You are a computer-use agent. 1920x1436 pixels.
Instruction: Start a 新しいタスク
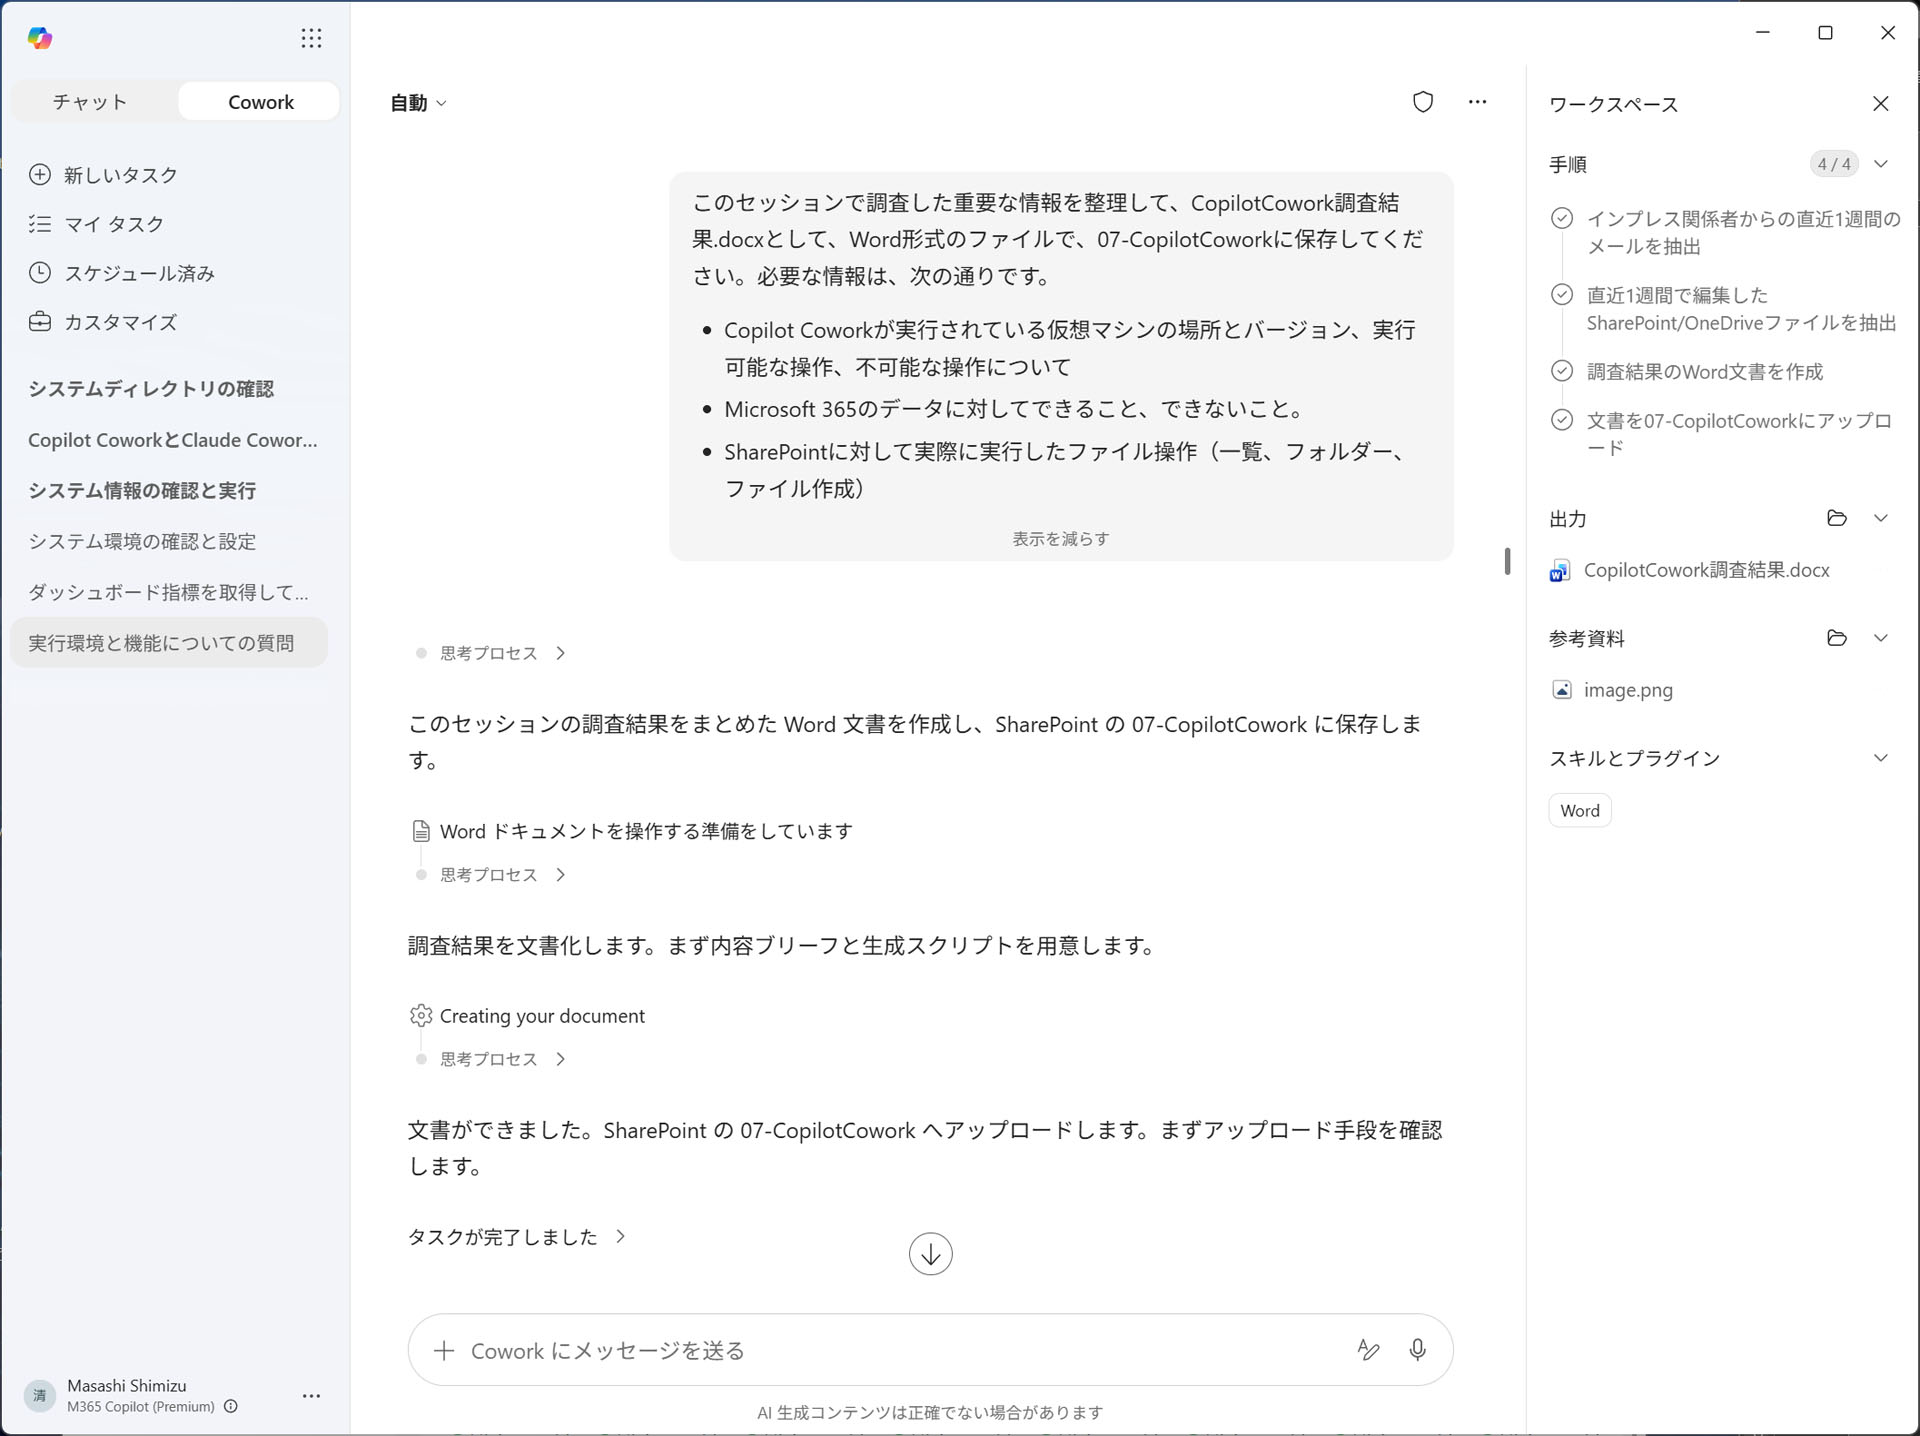[120, 175]
